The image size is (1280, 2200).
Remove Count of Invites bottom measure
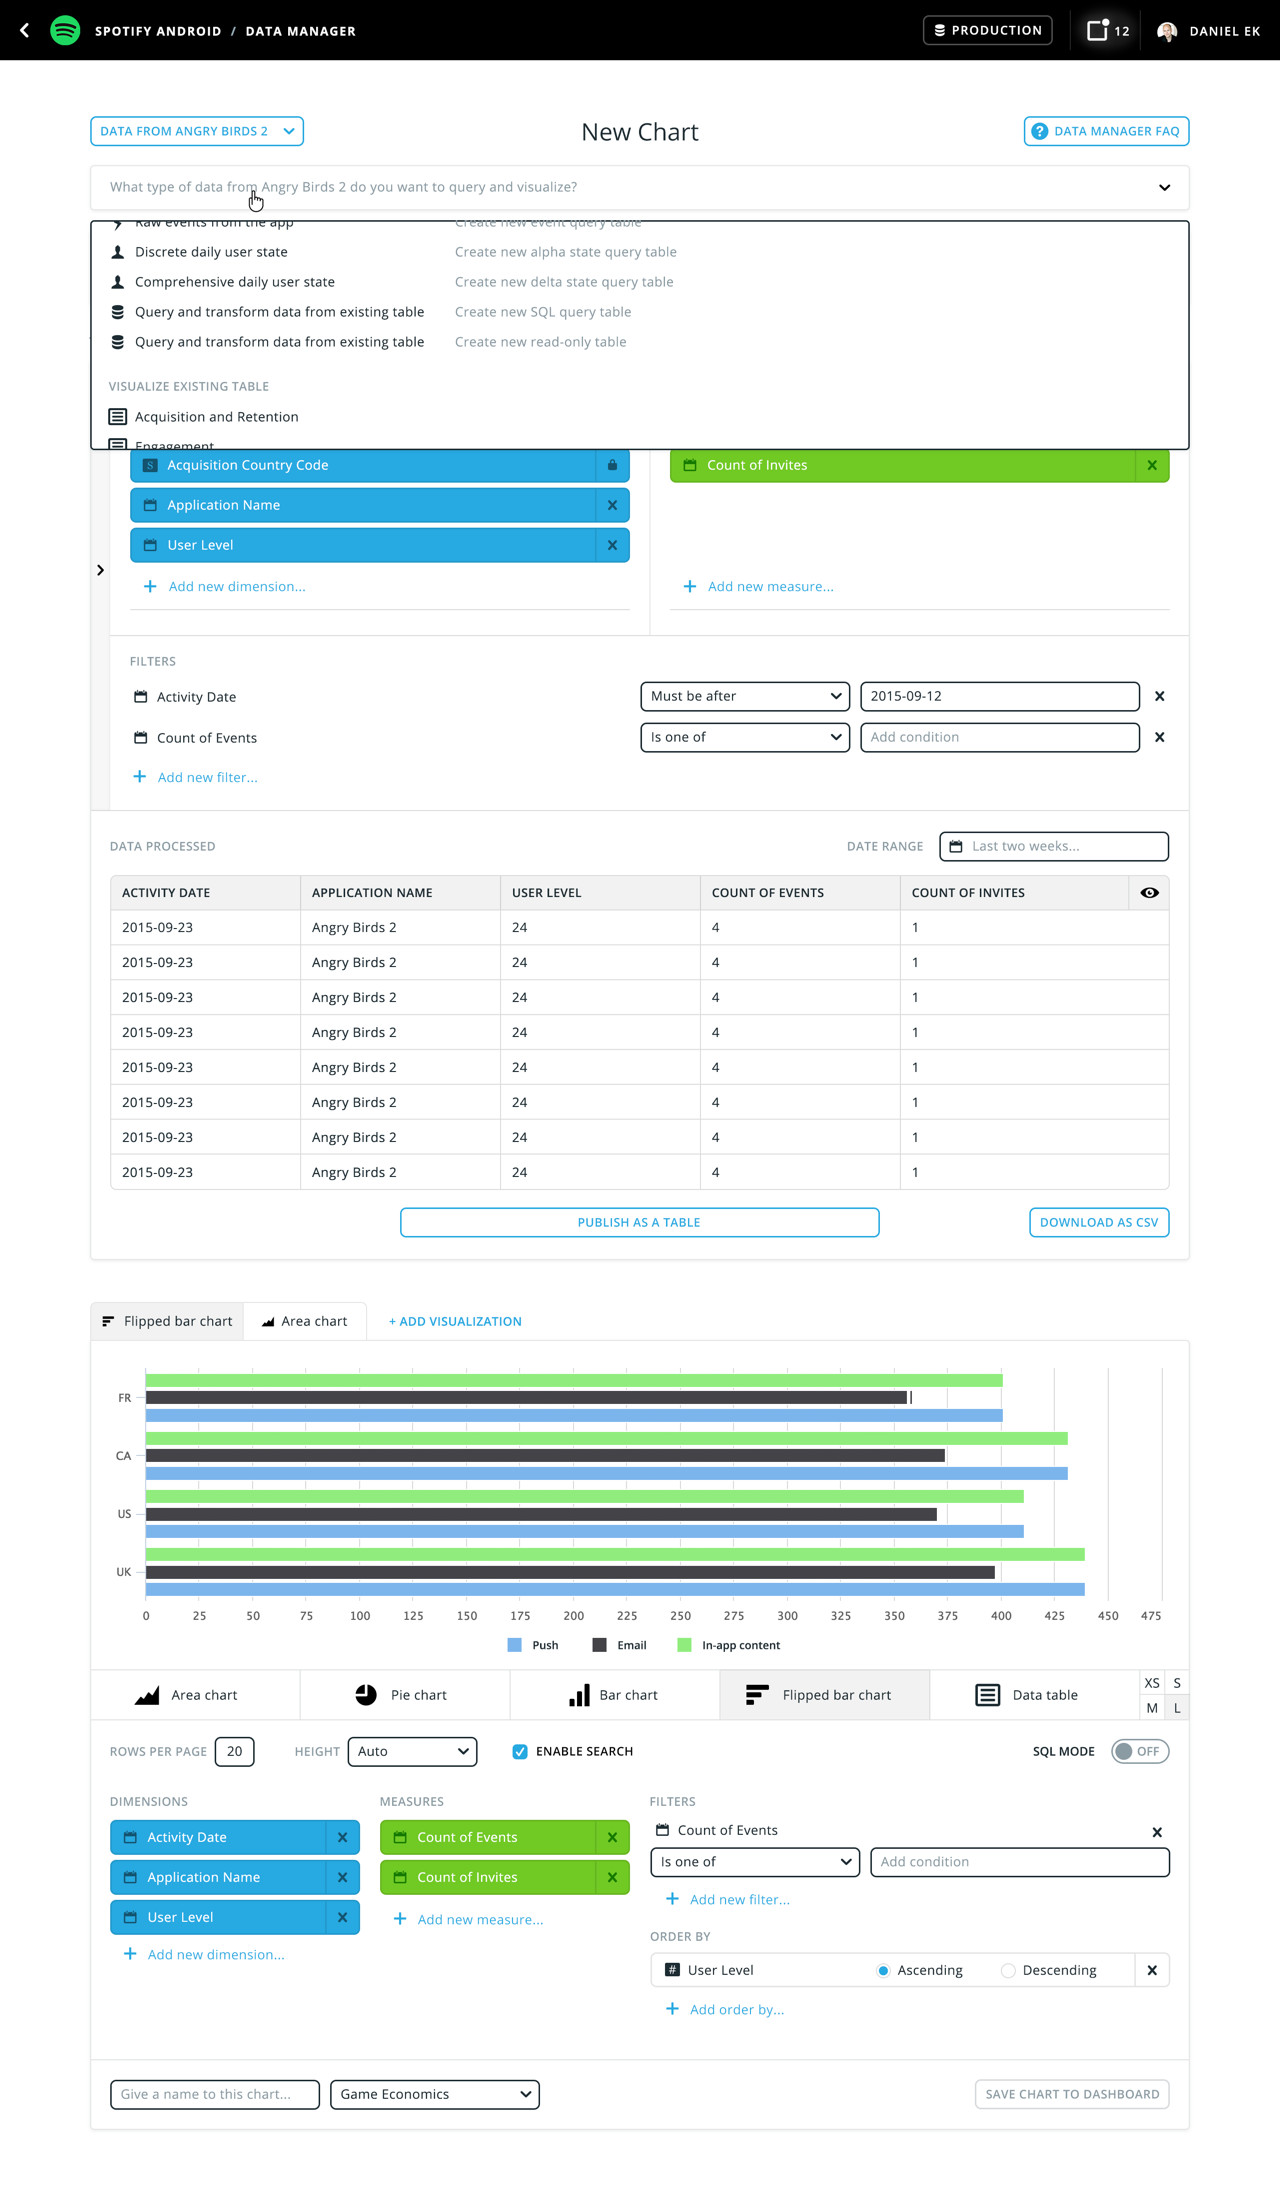tap(612, 1877)
